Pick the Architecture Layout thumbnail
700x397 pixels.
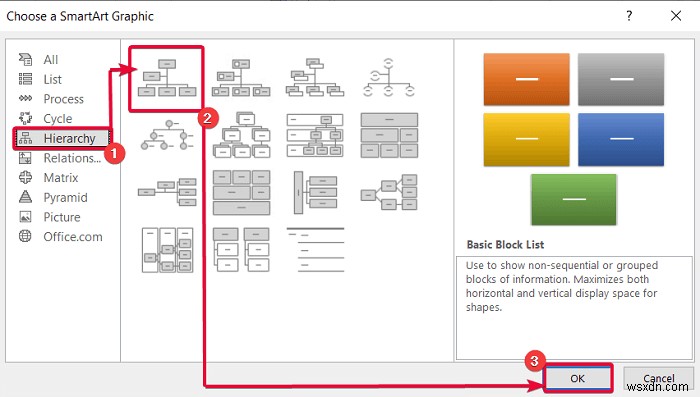[x=241, y=192]
